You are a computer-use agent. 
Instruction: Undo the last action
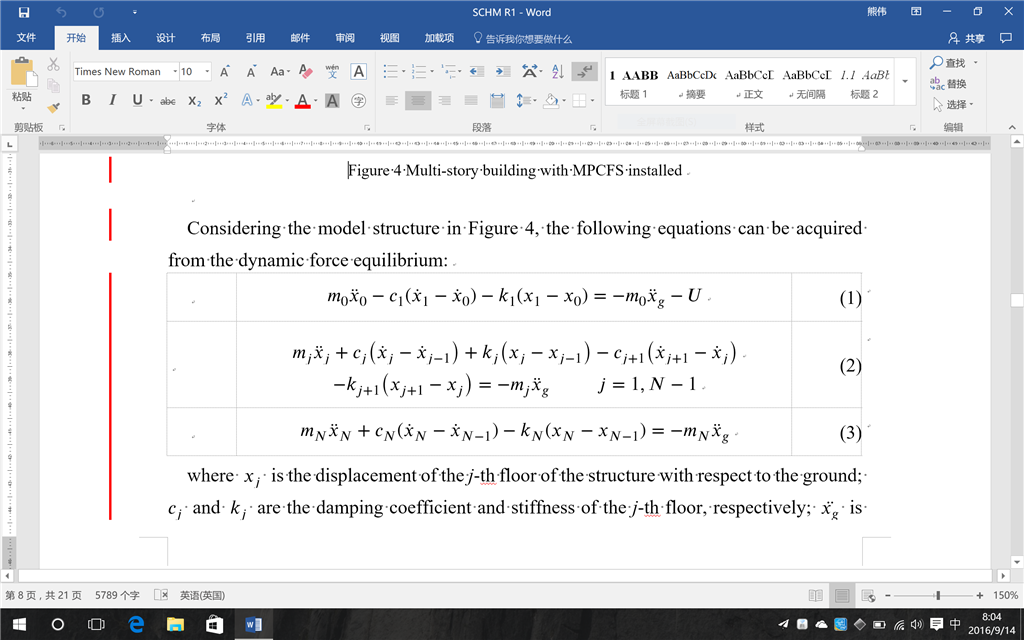pyautogui.click(x=61, y=12)
